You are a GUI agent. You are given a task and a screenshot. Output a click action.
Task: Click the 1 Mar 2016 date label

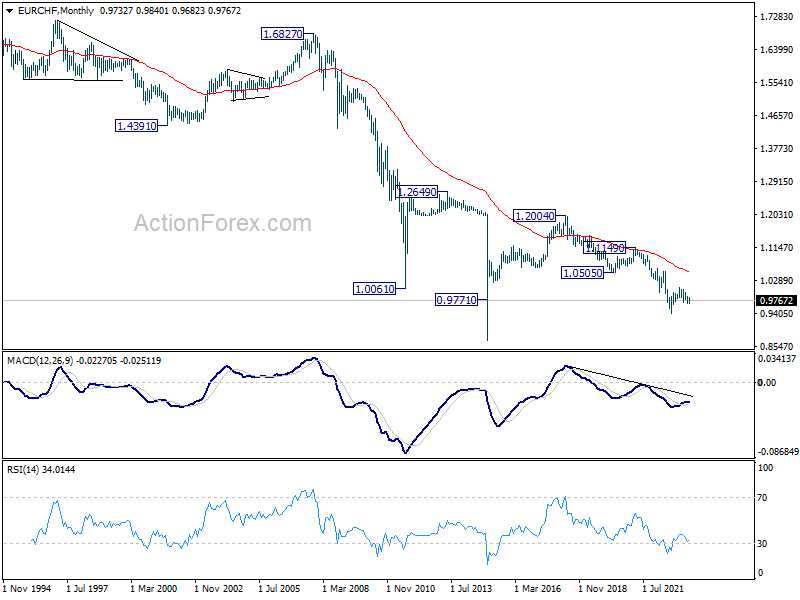[x=537, y=588]
